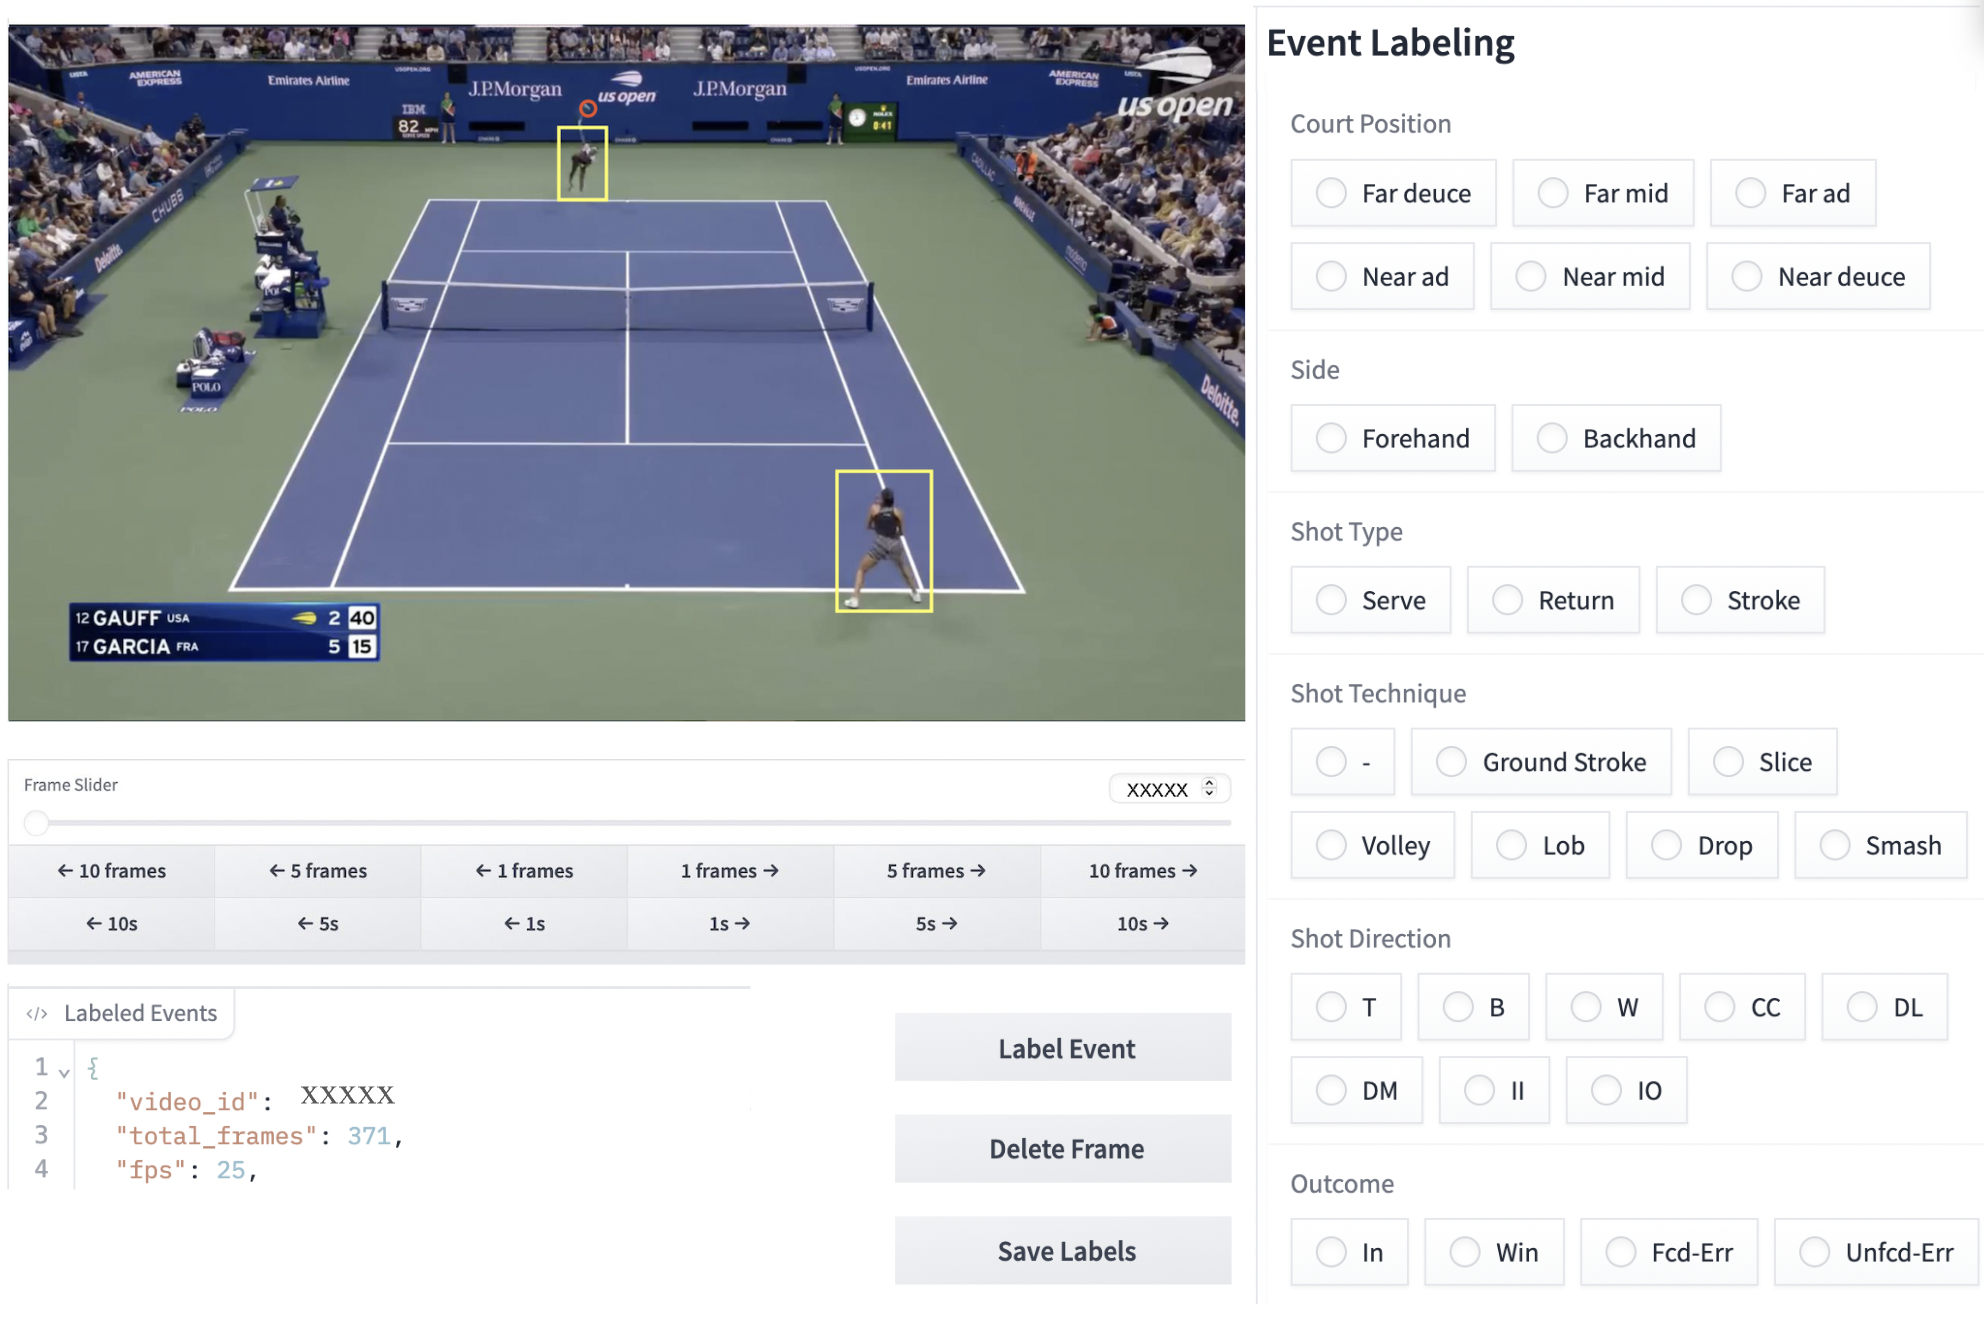Click the frame number stepper arrows
This screenshot has height=1318, width=1984.
point(1209,788)
